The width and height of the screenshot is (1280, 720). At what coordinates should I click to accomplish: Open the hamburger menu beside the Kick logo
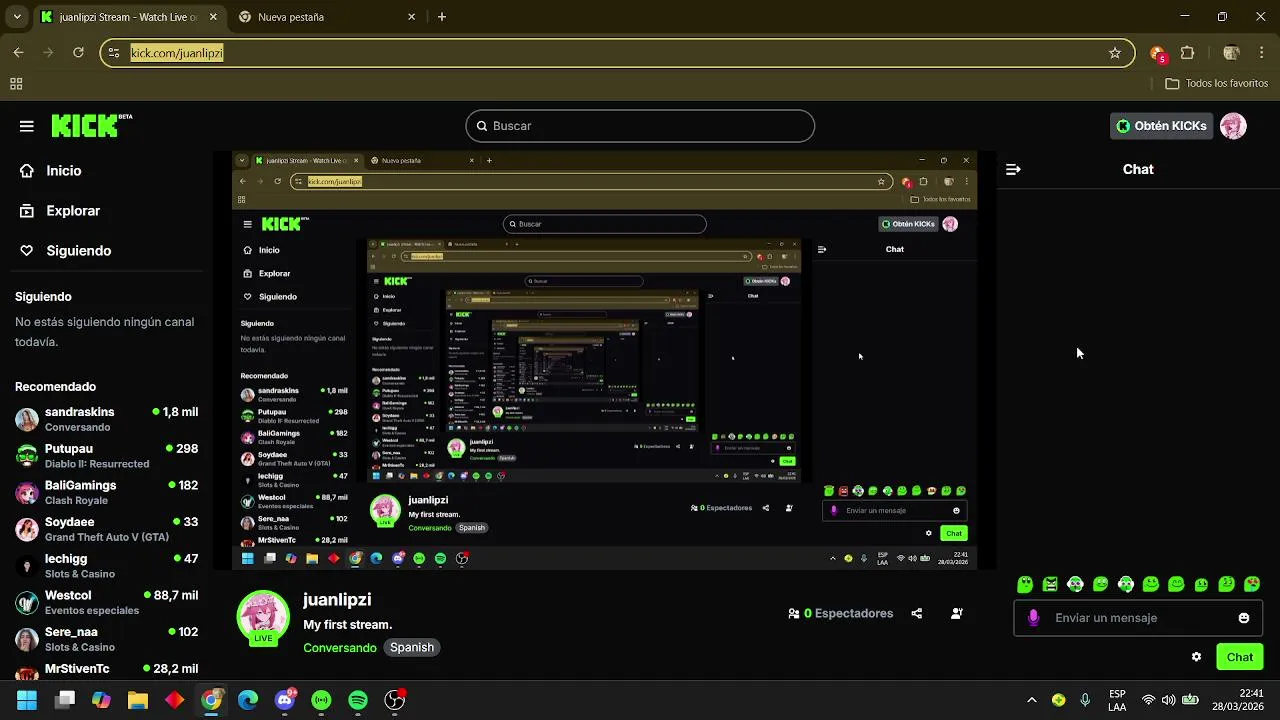tap(27, 126)
